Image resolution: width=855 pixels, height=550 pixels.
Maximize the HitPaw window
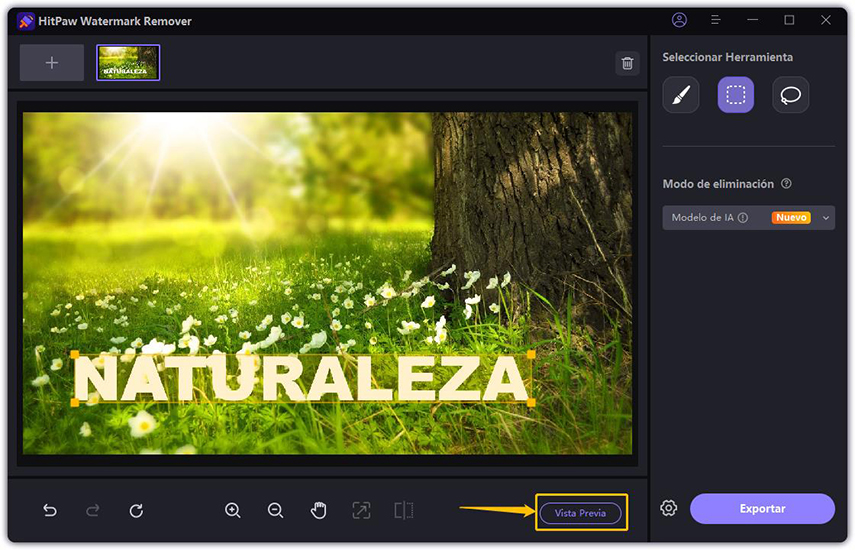(789, 20)
